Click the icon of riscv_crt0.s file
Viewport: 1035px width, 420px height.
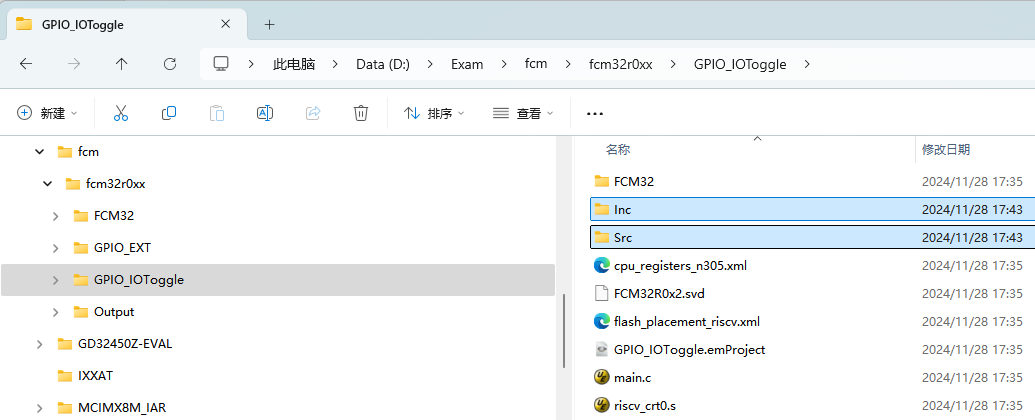pyautogui.click(x=601, y=405)
